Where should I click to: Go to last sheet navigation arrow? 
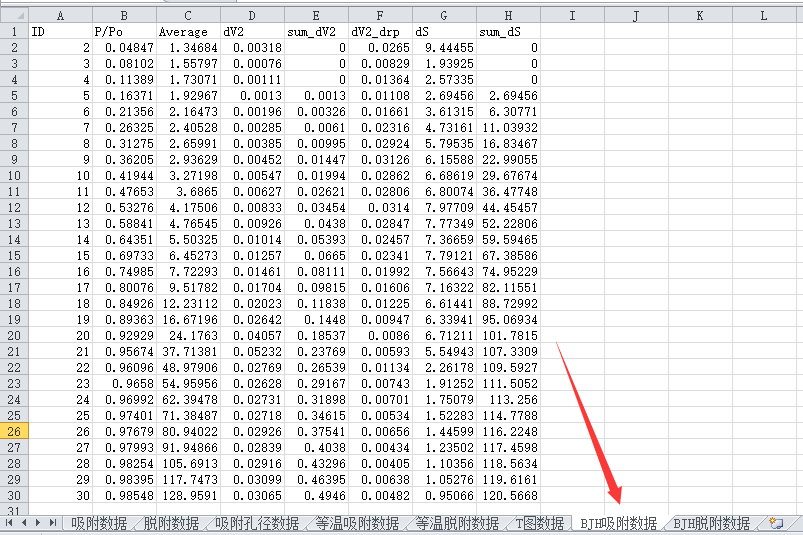click(x=52, y=523)
